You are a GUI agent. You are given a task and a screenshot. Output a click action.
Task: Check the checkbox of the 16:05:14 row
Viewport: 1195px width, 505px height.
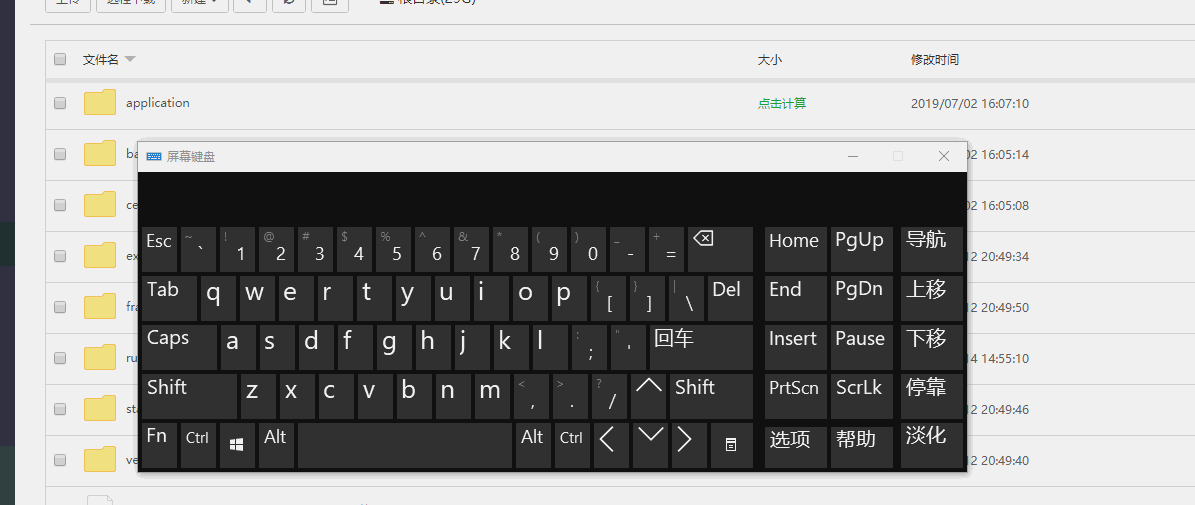coord(60,154)
